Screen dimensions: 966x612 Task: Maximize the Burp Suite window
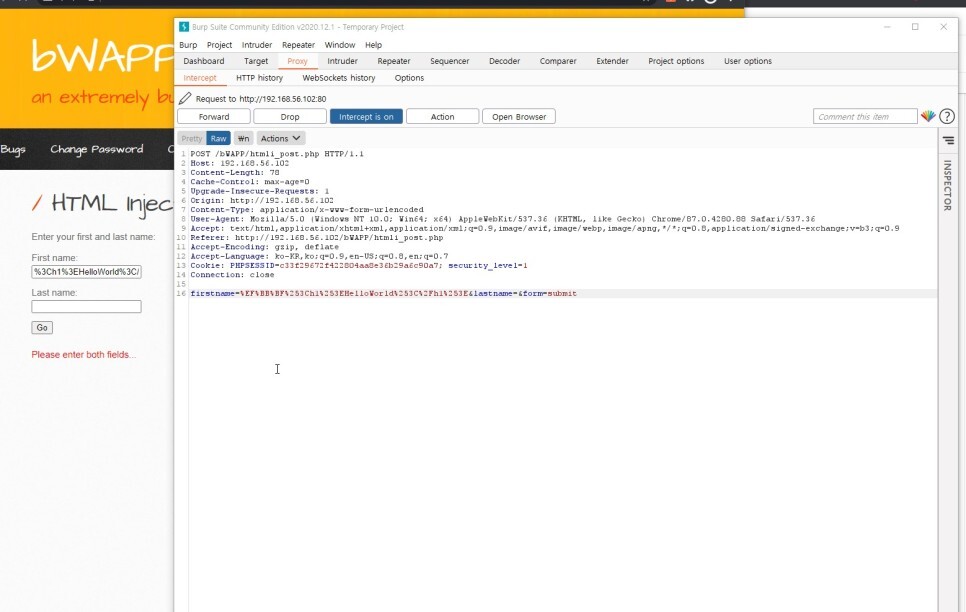pos(915,27)
